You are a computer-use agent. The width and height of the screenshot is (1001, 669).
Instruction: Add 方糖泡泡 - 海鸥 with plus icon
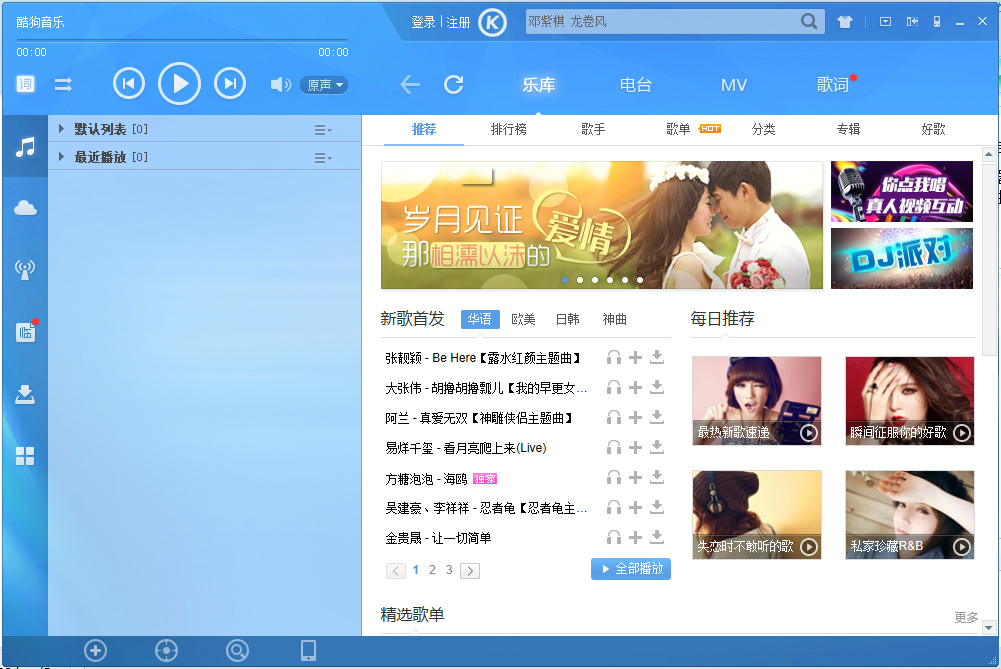pos(635,477)
